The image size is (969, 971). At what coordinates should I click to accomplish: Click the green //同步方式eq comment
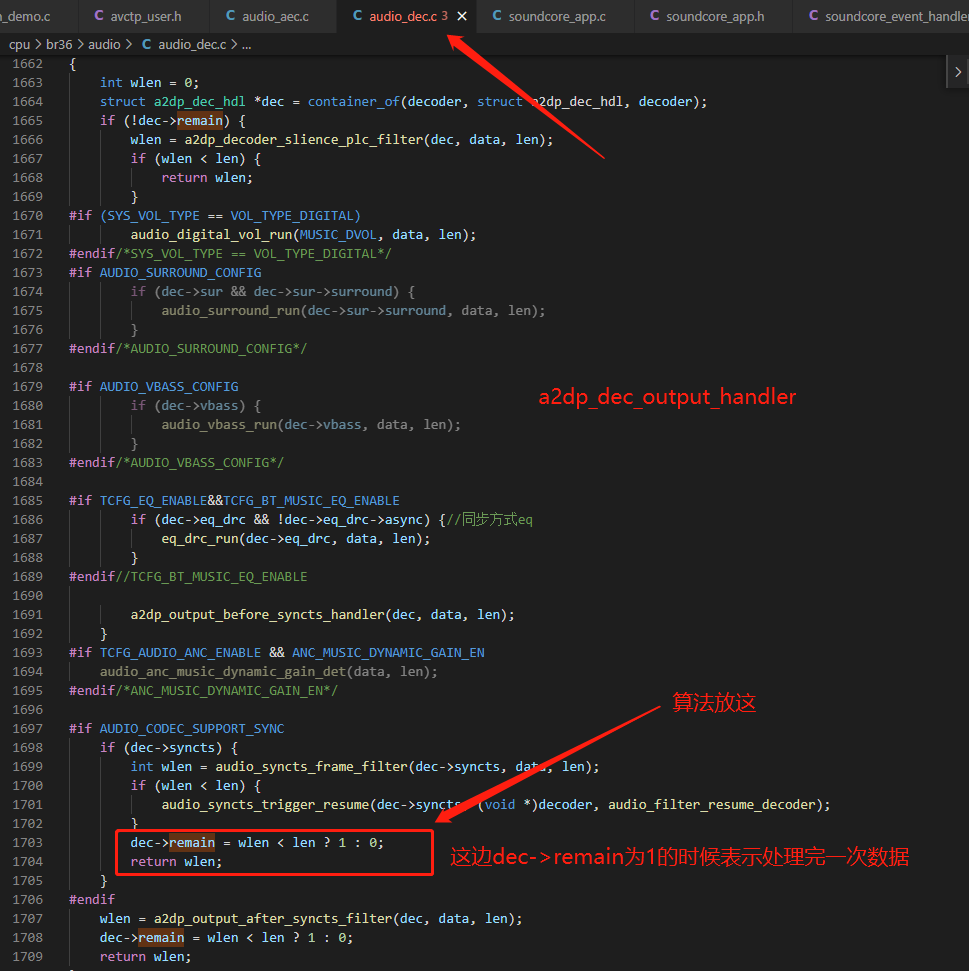tap(490, 520)
